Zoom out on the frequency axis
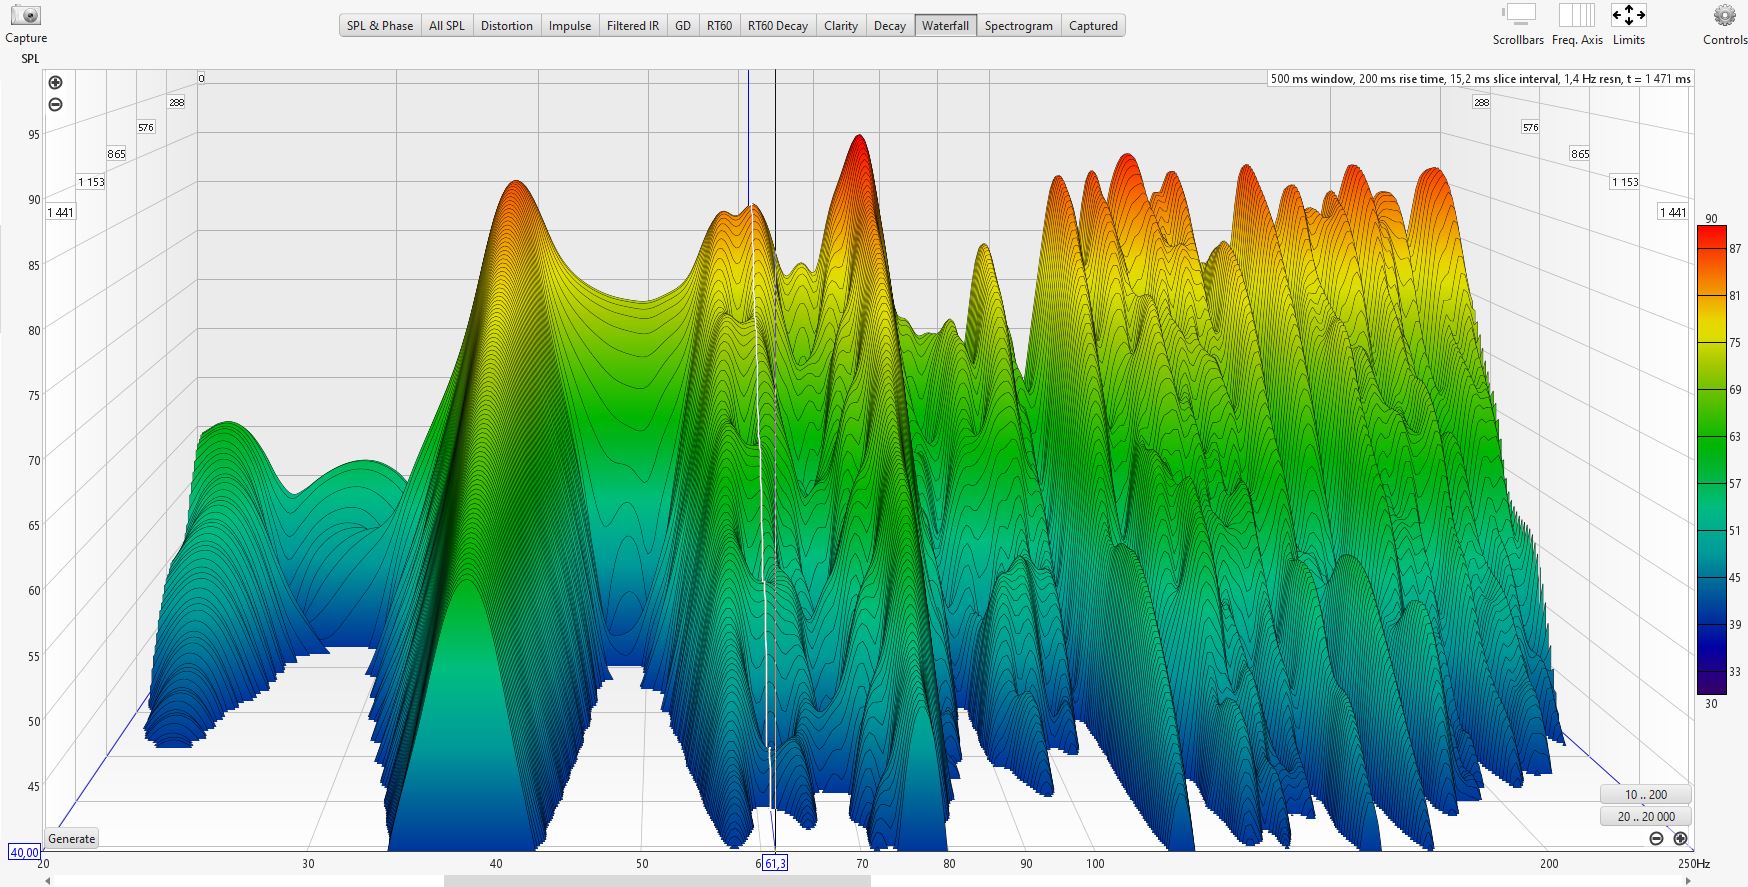Screen dimensions: 1748x887 click(x=1656, y=839)
